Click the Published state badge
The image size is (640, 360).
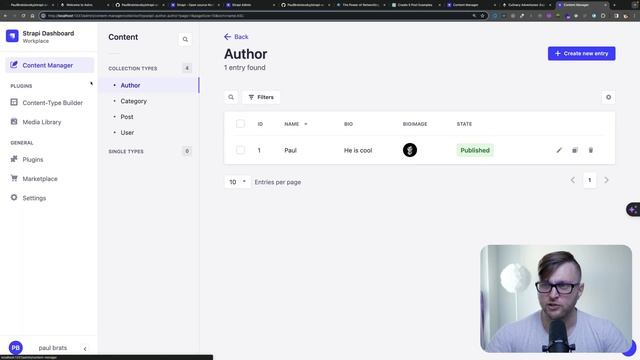tap(475, 150)
